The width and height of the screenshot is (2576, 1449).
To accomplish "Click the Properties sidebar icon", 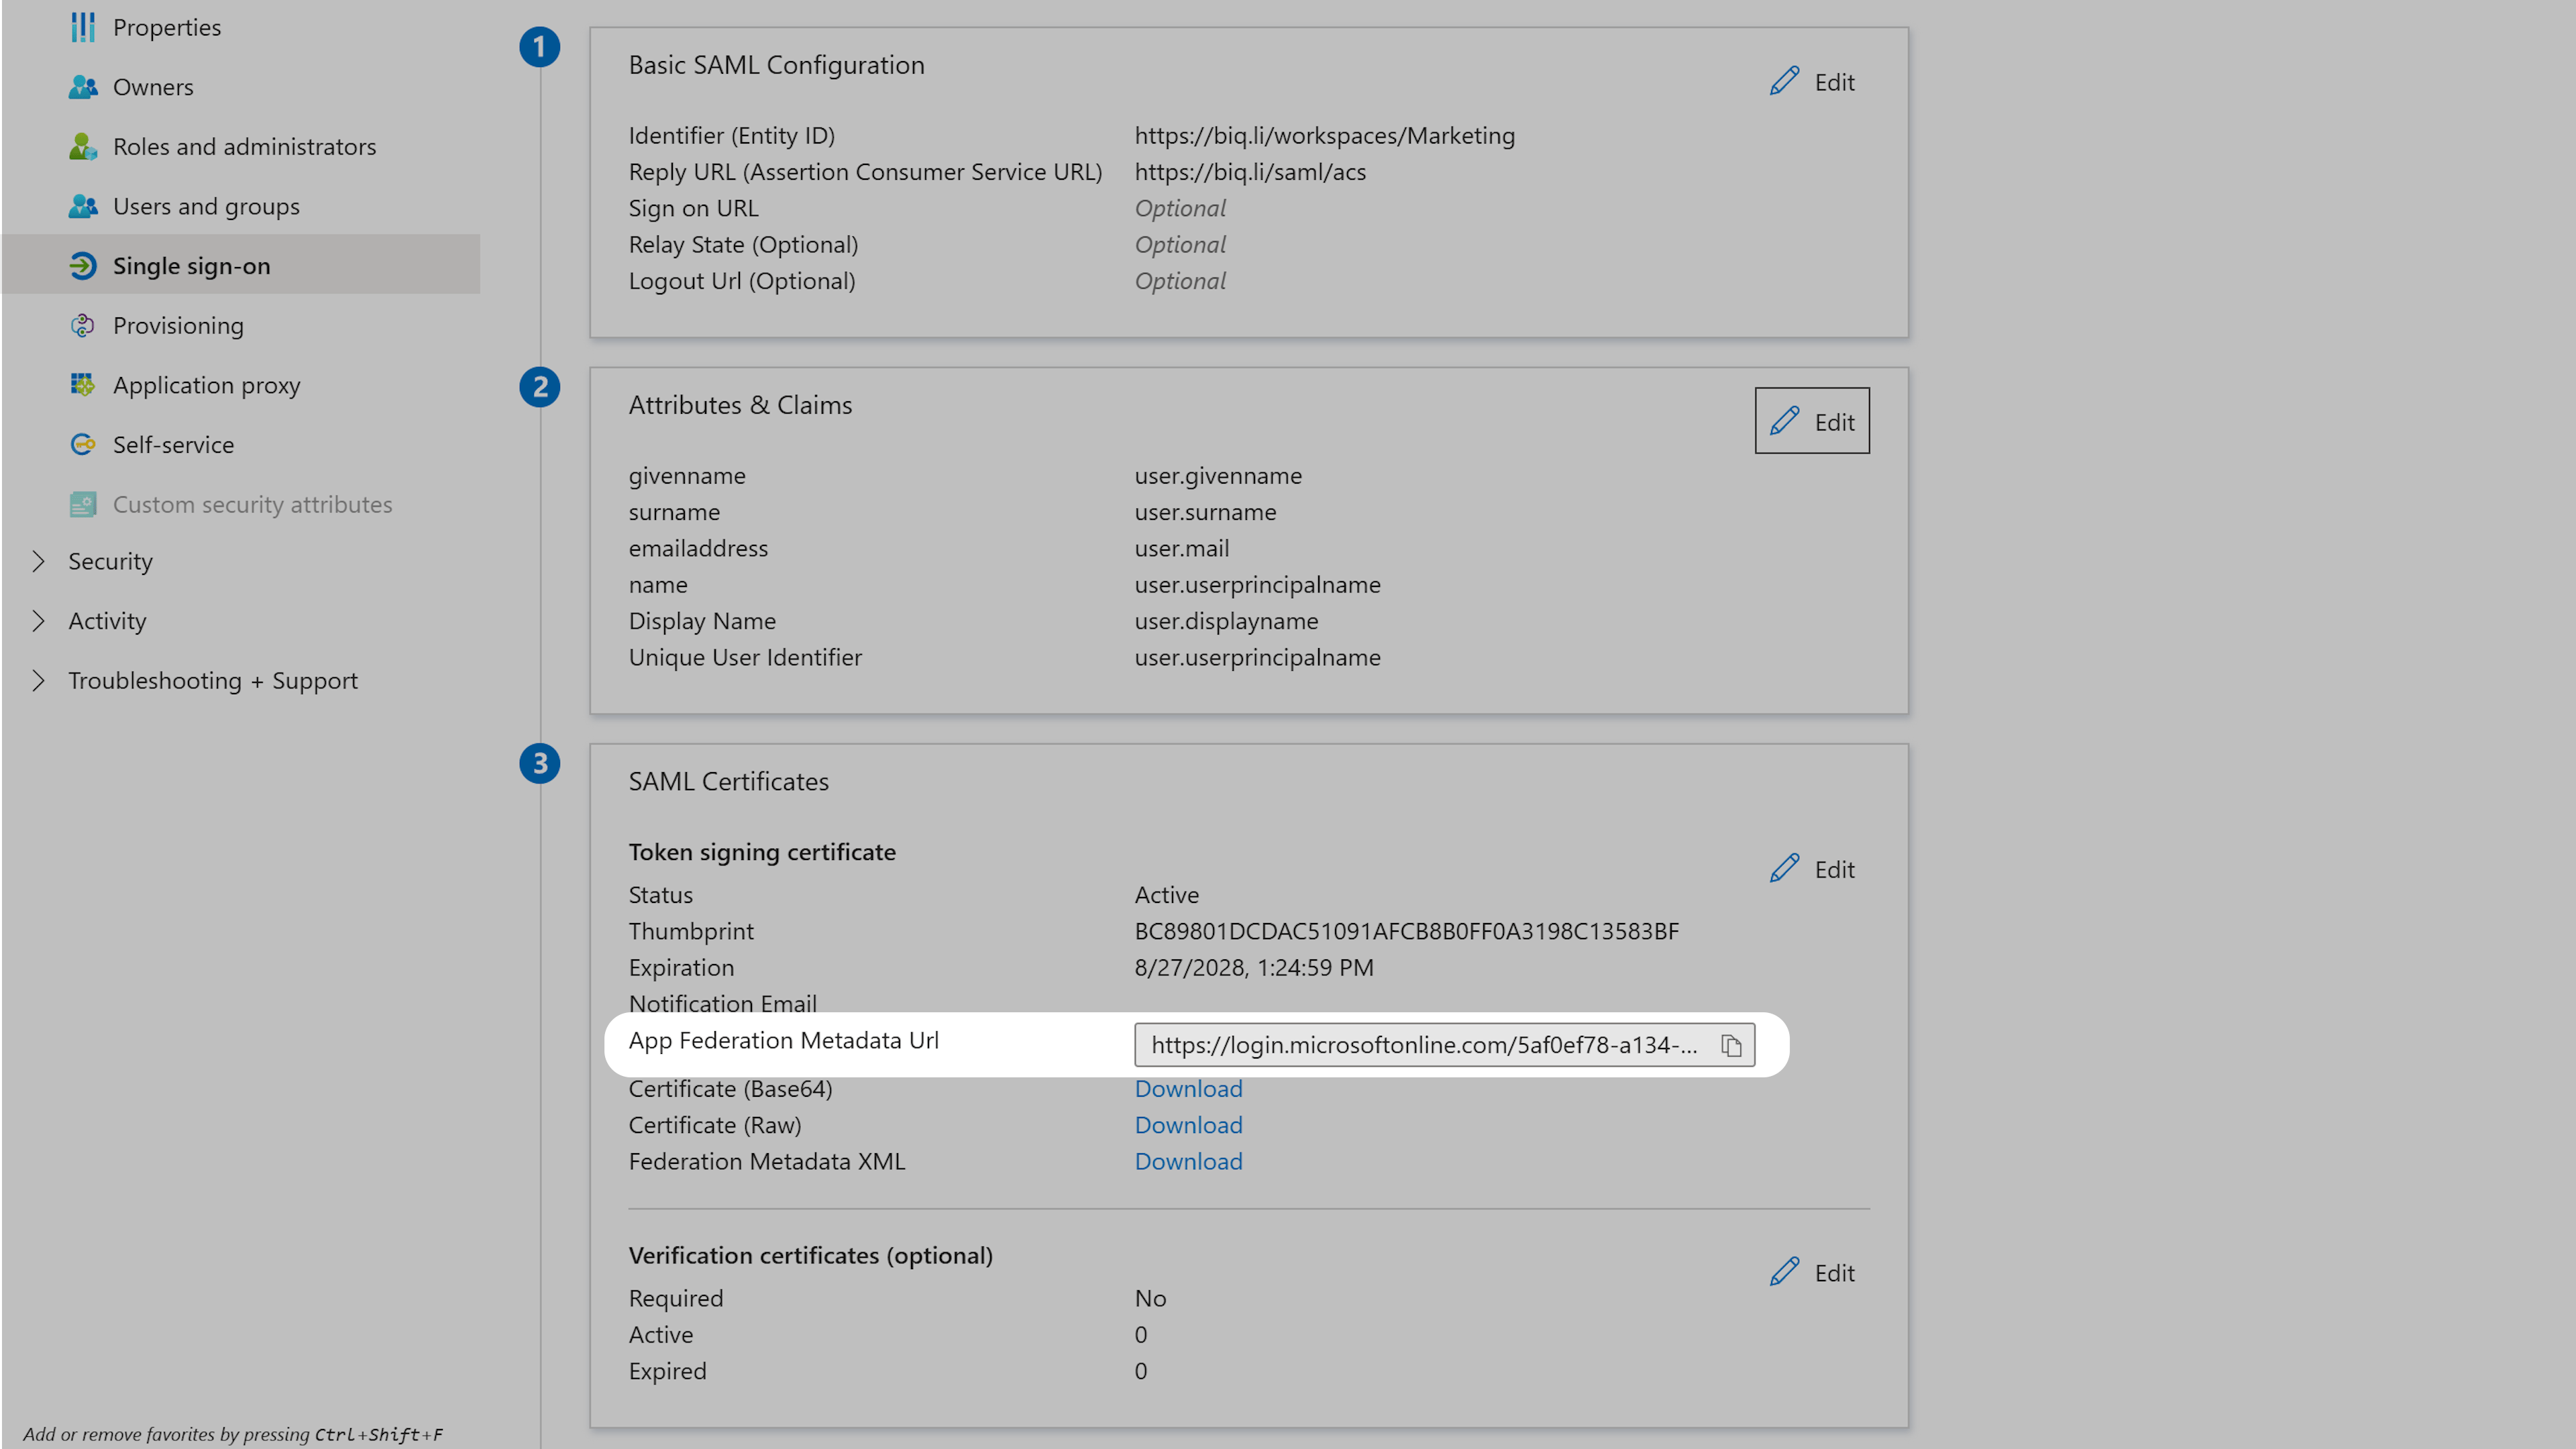I will coord(83,27).
